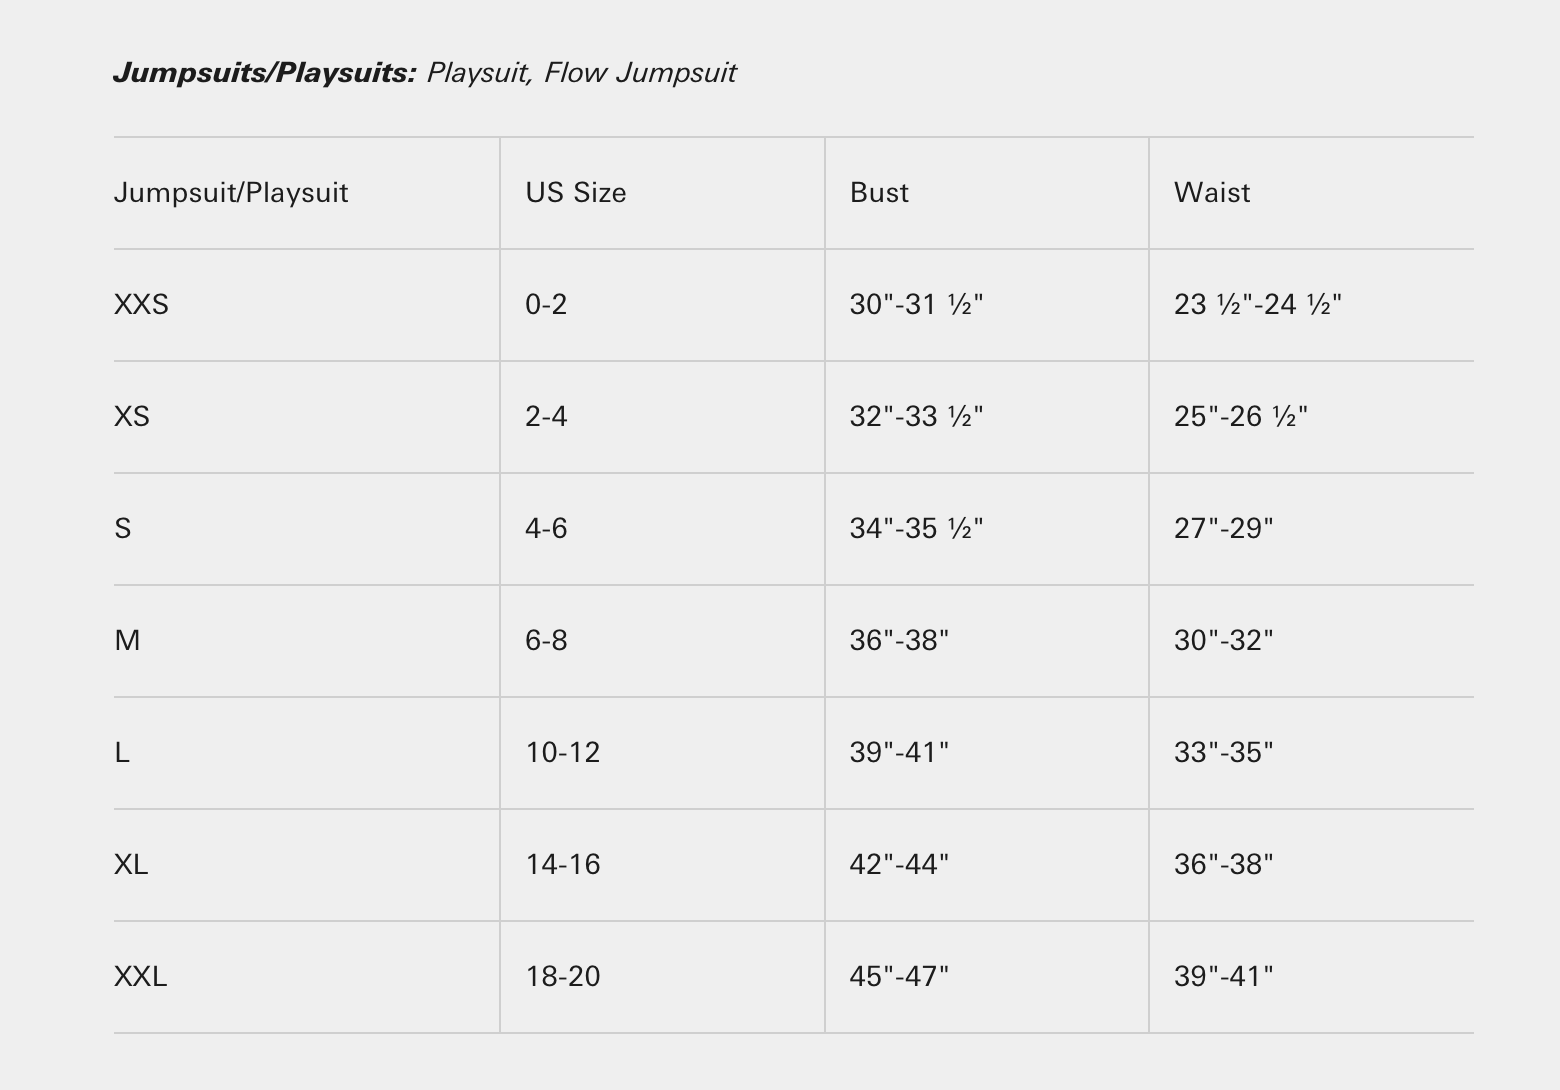
Task: Select the L size row label
Action: pos(122,753)
